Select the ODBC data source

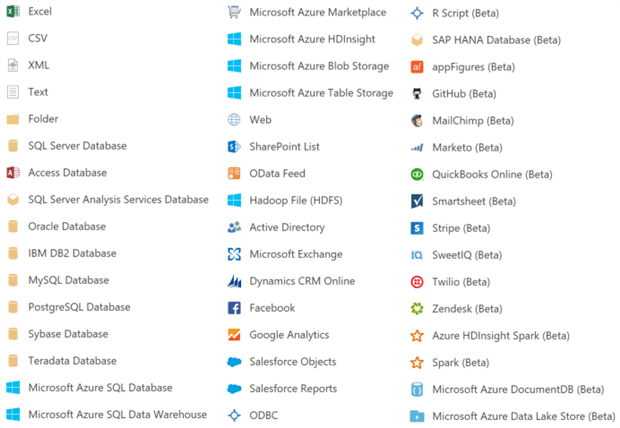tap(253, 415)
